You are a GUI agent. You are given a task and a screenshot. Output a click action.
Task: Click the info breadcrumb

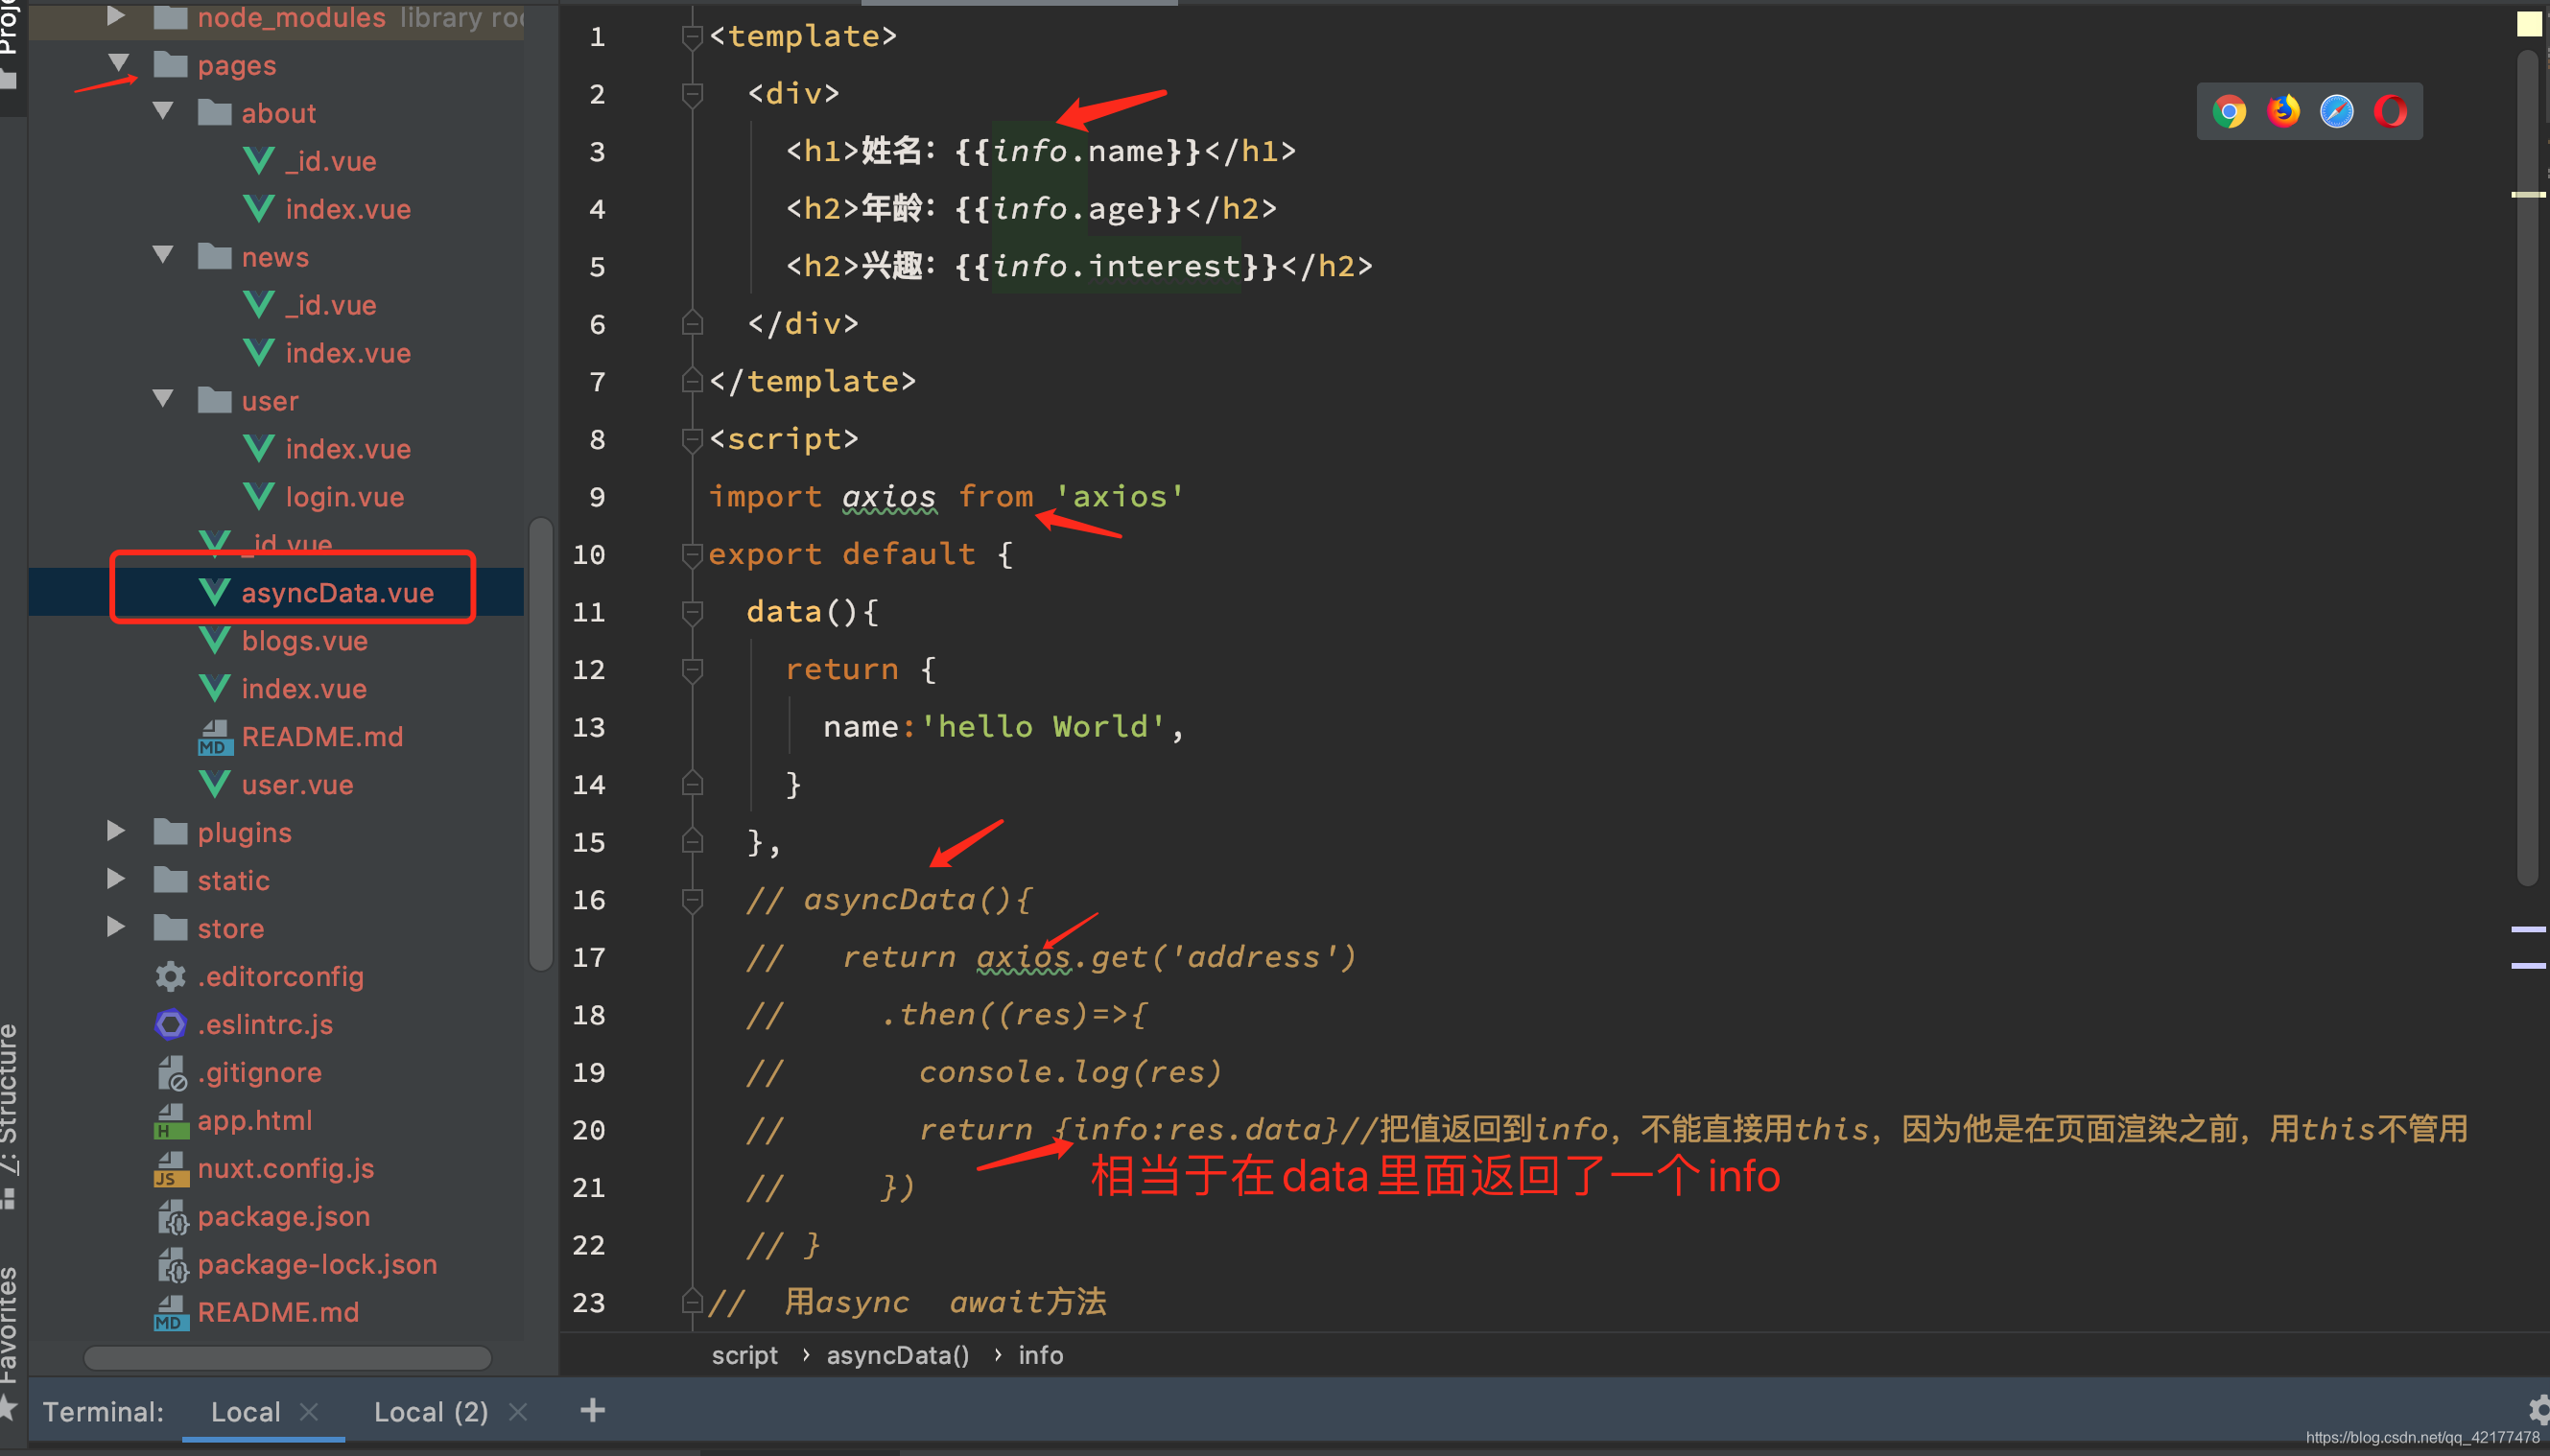tap(1041, 1355)
